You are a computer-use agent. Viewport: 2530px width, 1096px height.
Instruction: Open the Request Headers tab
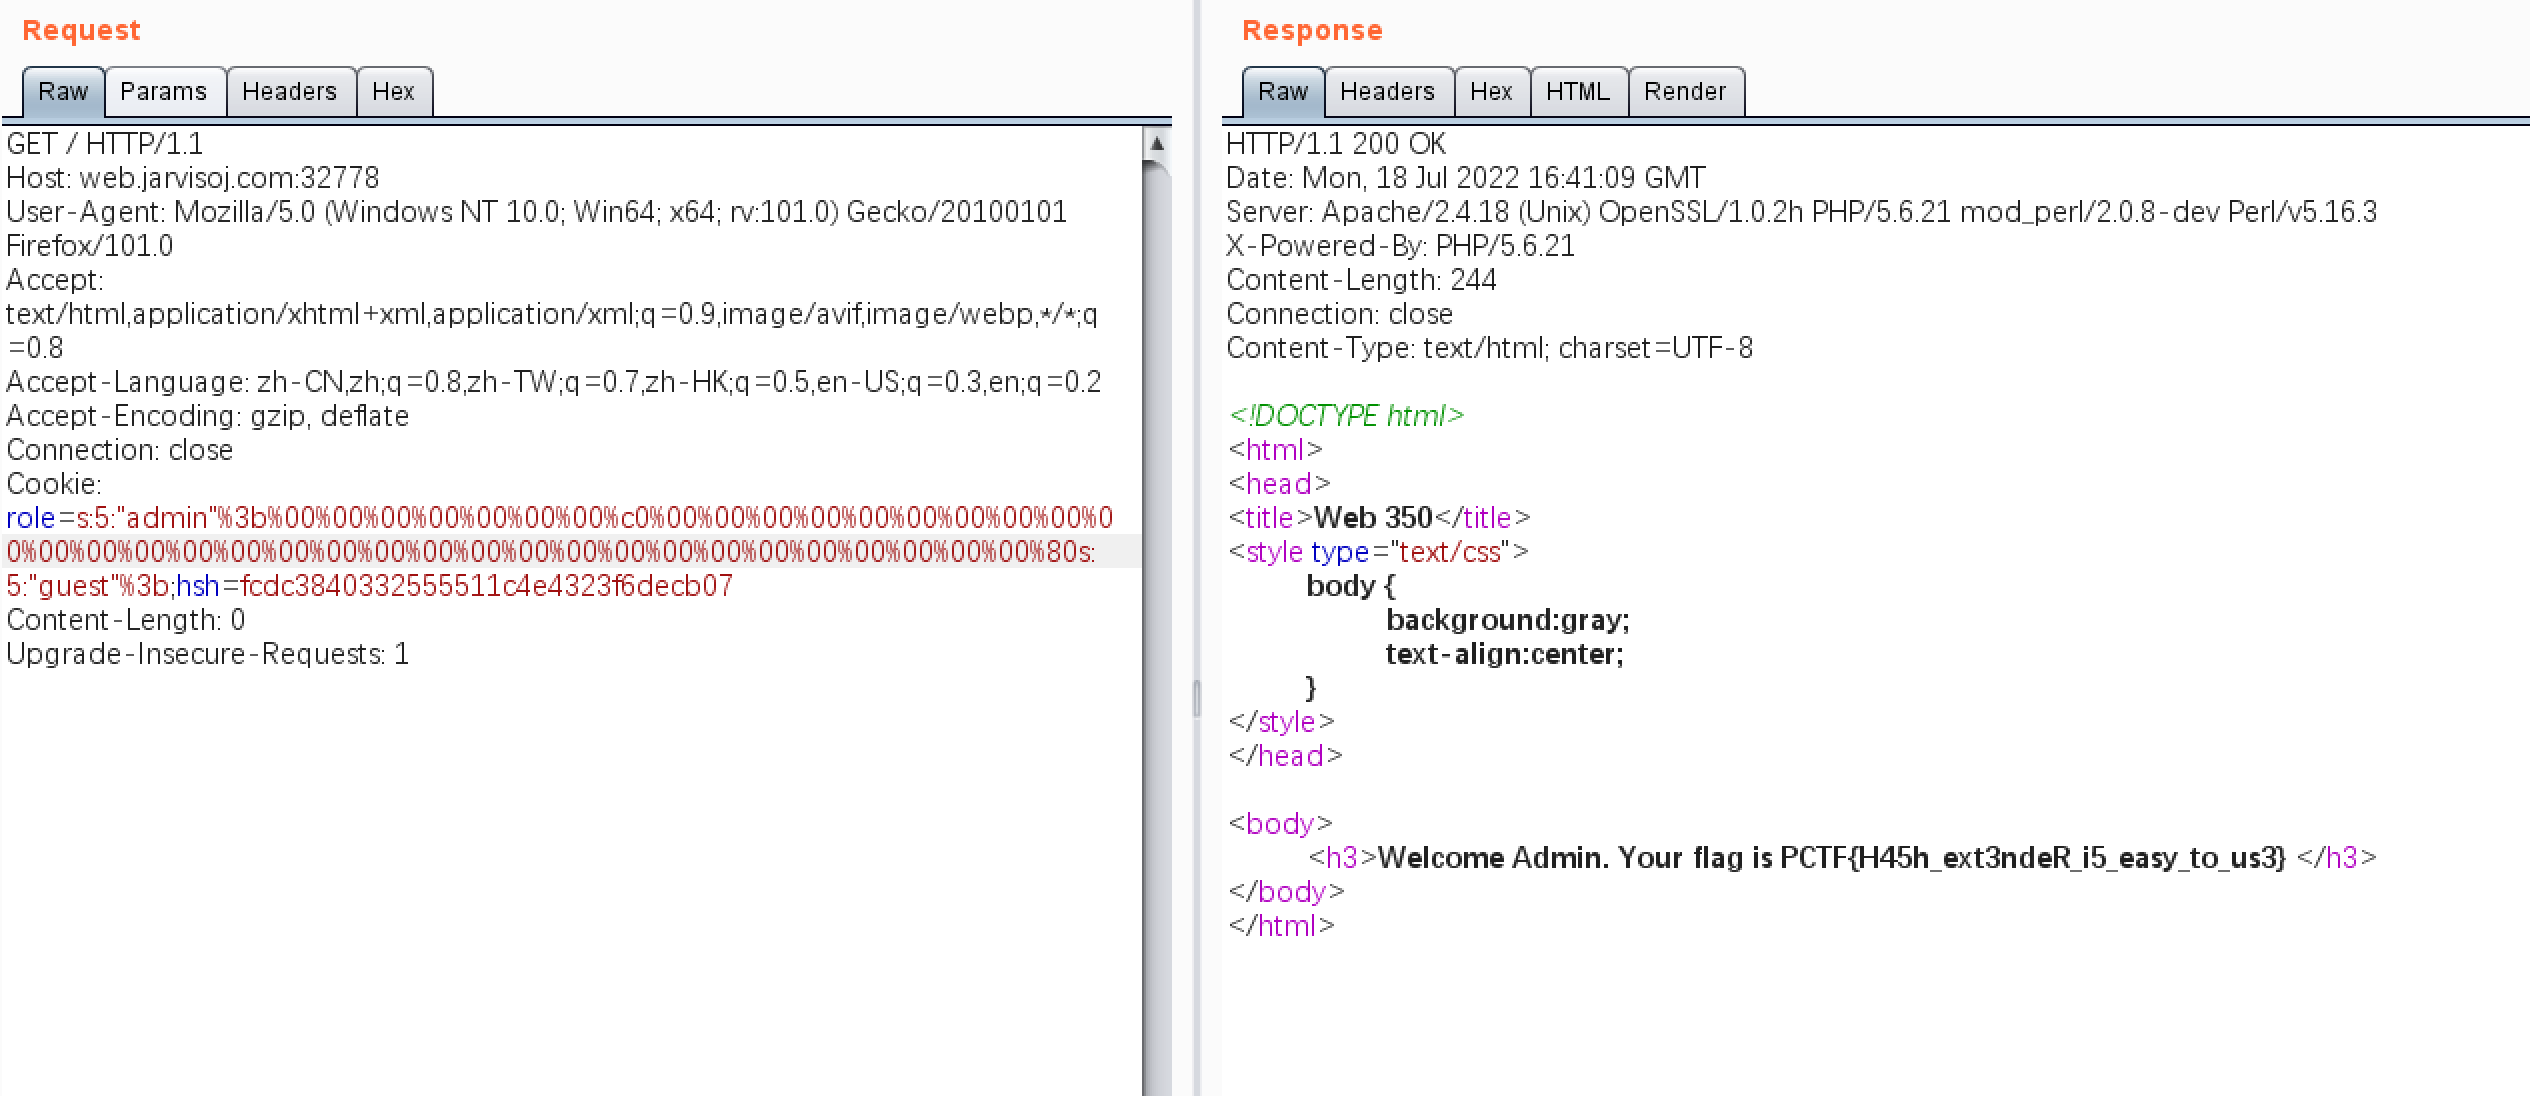click(x=290, y=92)
